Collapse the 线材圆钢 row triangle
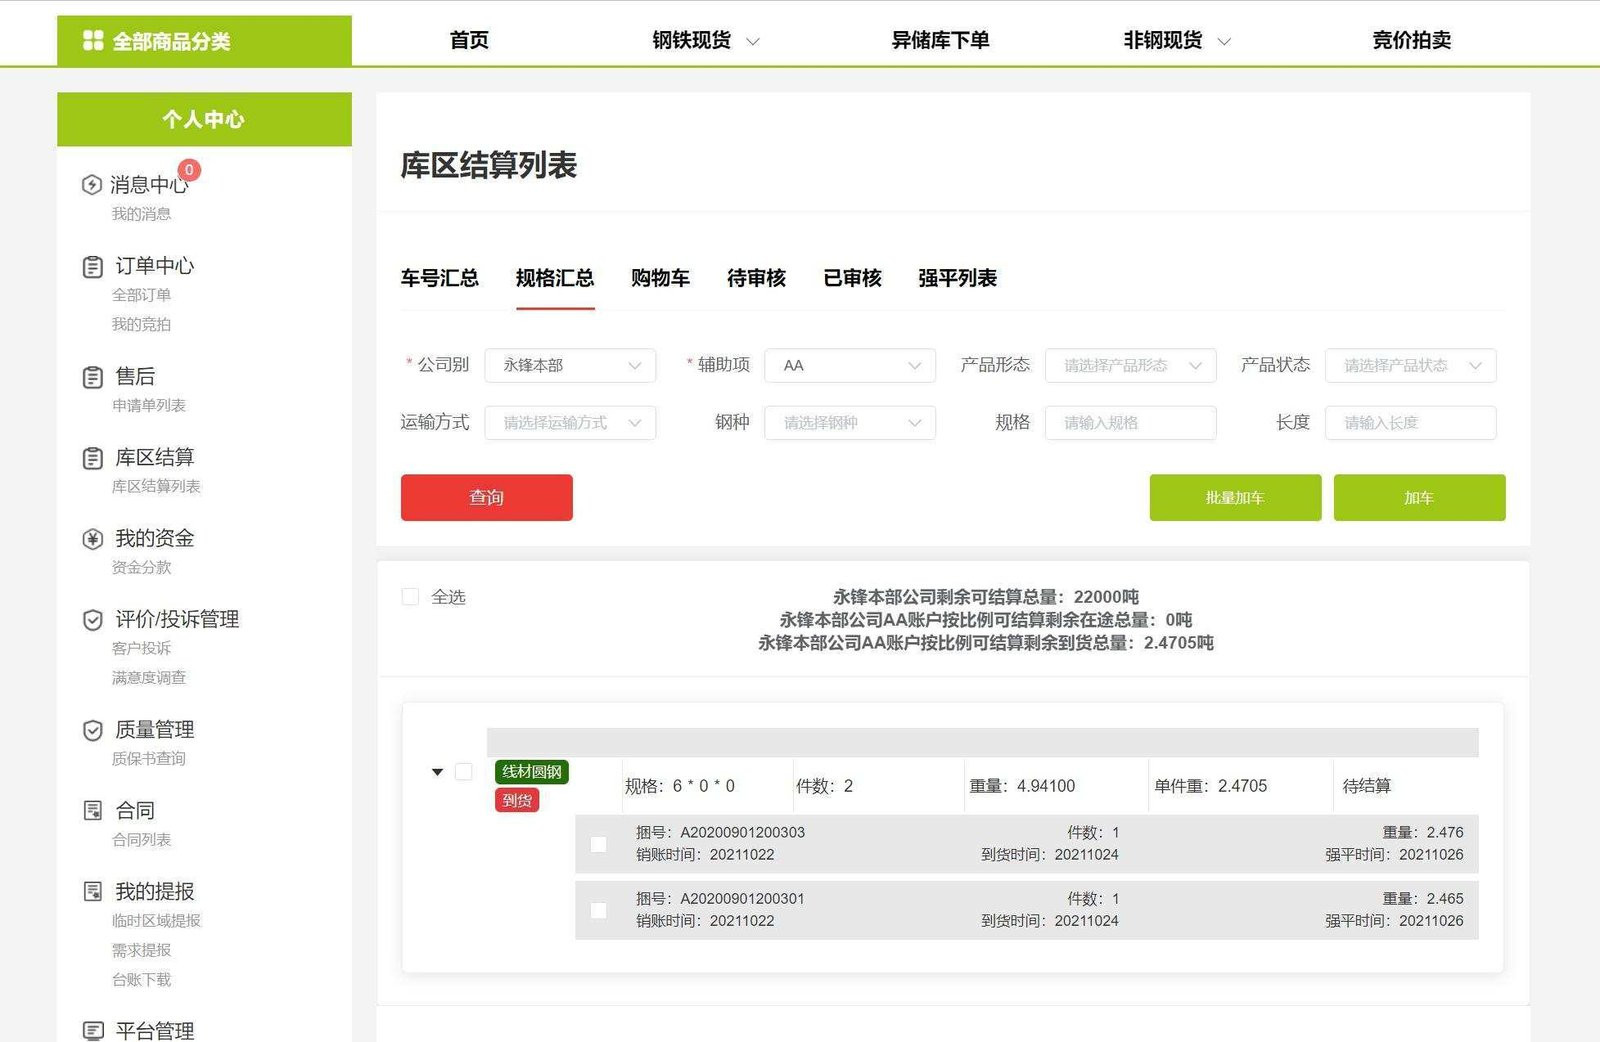Screen dimensions: 1600x1042 (437, 772)
